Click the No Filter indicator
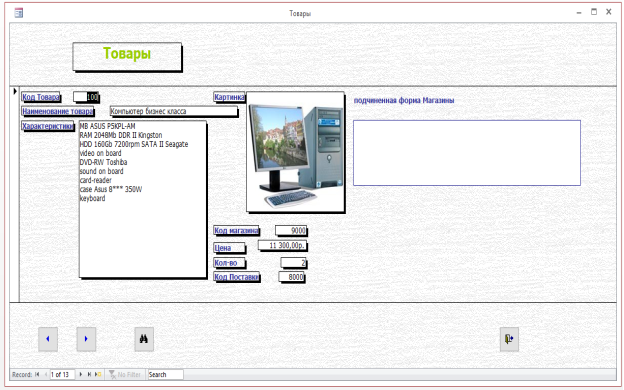Screen dimensions: 624x390 (x=125, y=374)
